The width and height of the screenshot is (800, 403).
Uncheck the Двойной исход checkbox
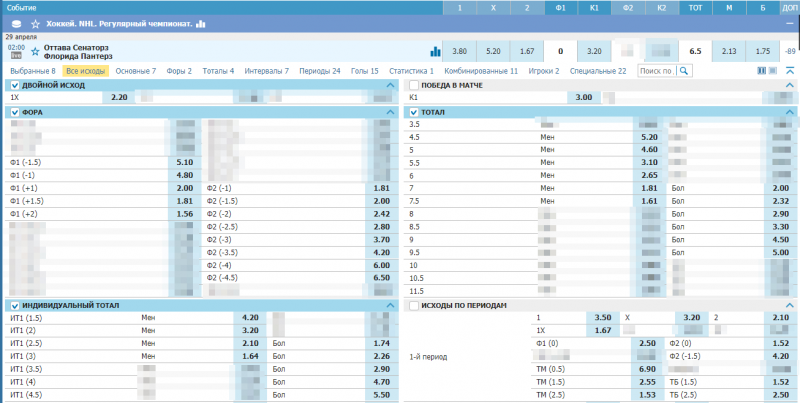click(x=14, y=85)
